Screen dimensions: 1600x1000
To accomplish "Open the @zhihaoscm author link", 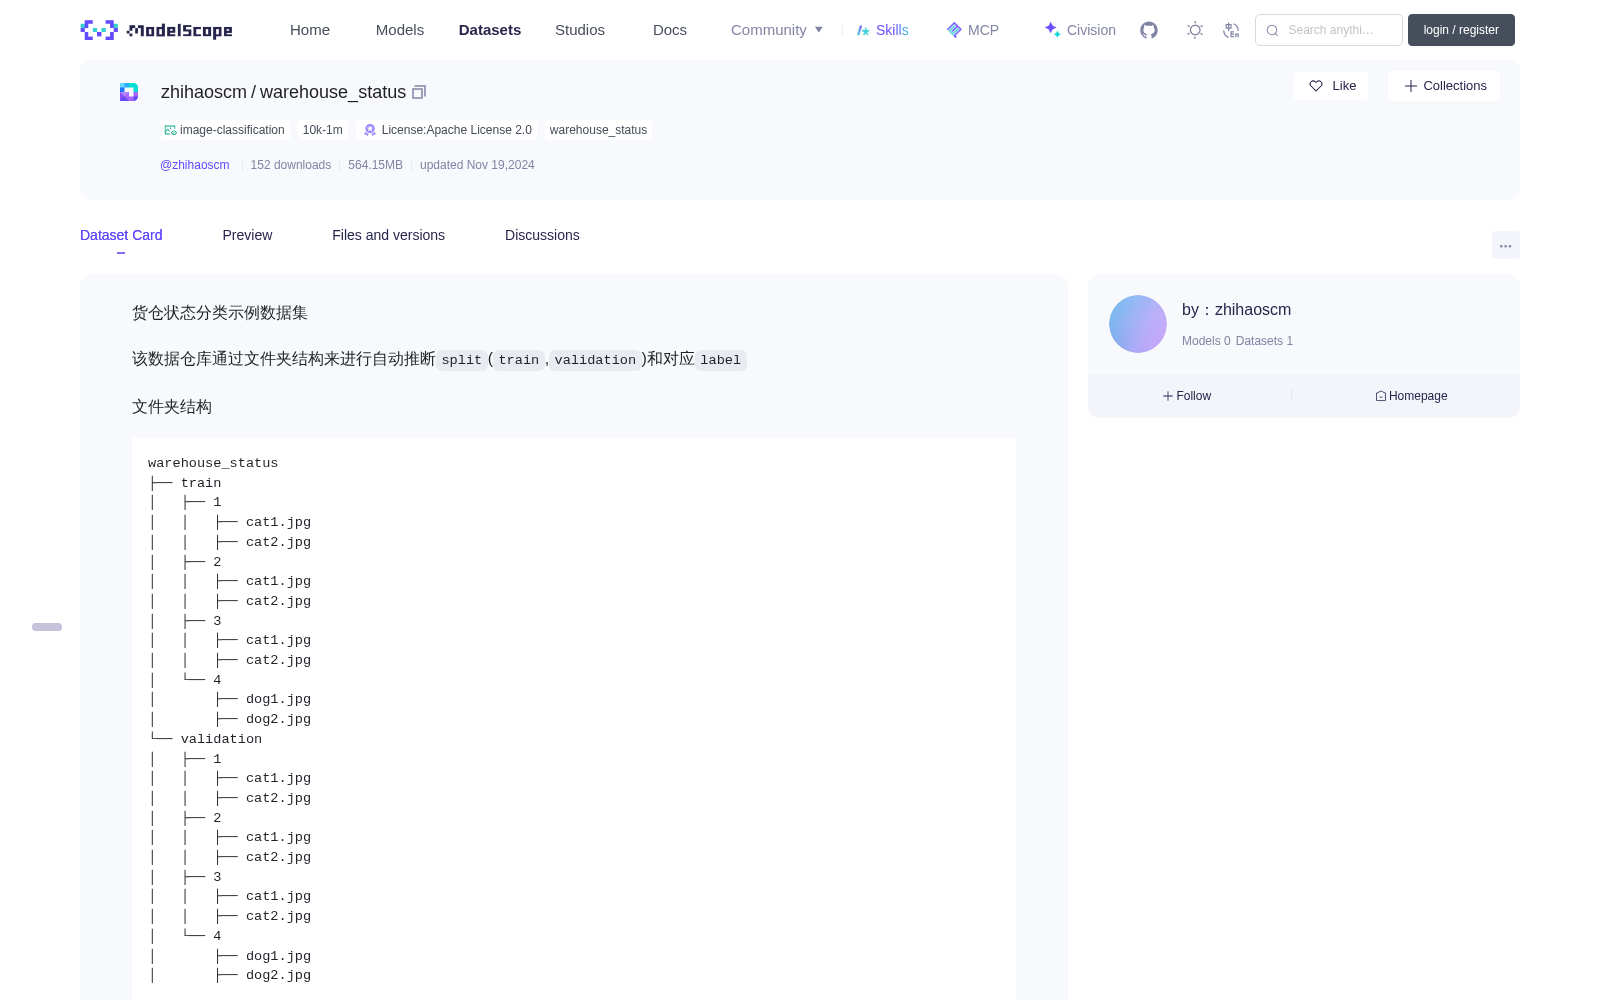I will coord(195,165).
